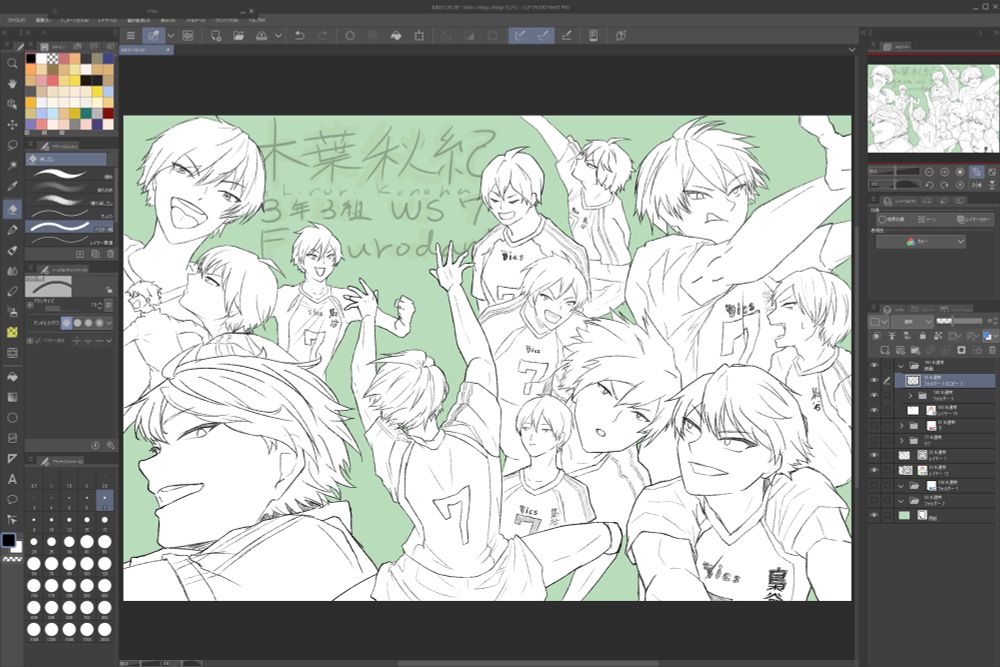Collapse the top layer folder chevron

click(x=901, y=366)
